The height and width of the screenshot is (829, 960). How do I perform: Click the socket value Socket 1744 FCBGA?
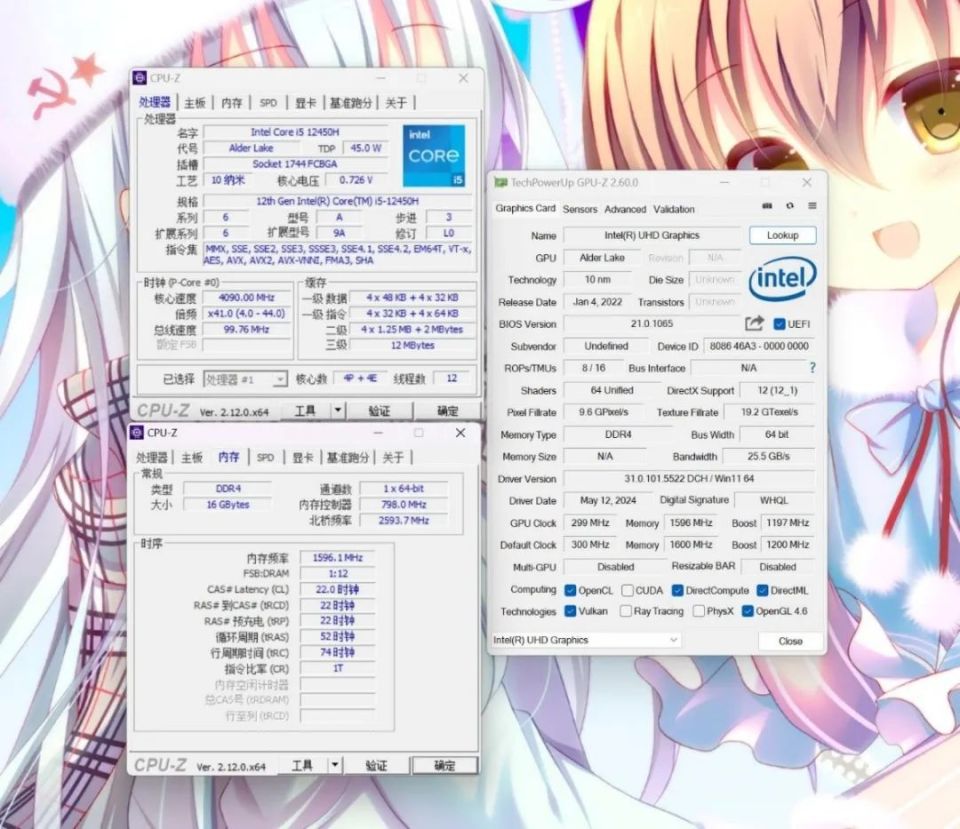[294, 164]
